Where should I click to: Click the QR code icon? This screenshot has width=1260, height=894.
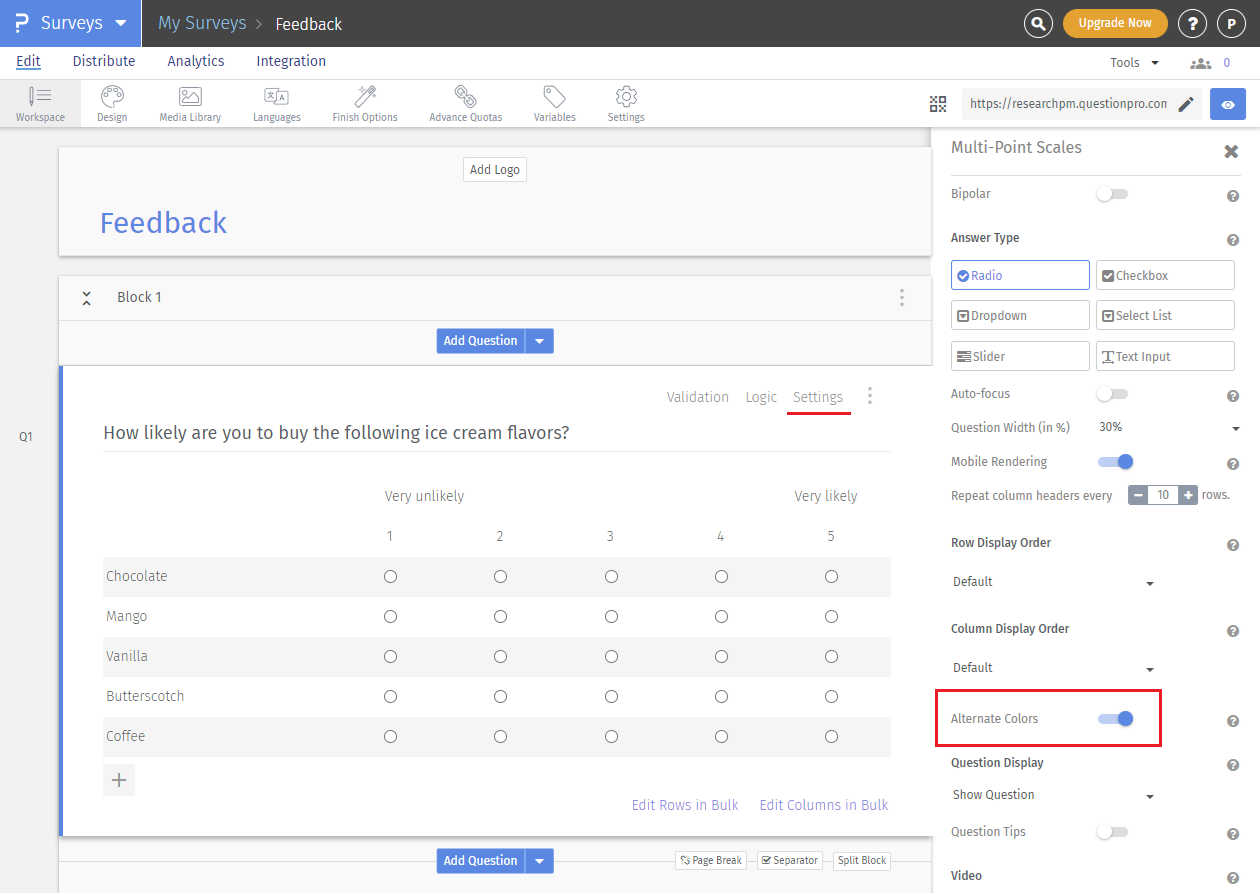point(937,104)
